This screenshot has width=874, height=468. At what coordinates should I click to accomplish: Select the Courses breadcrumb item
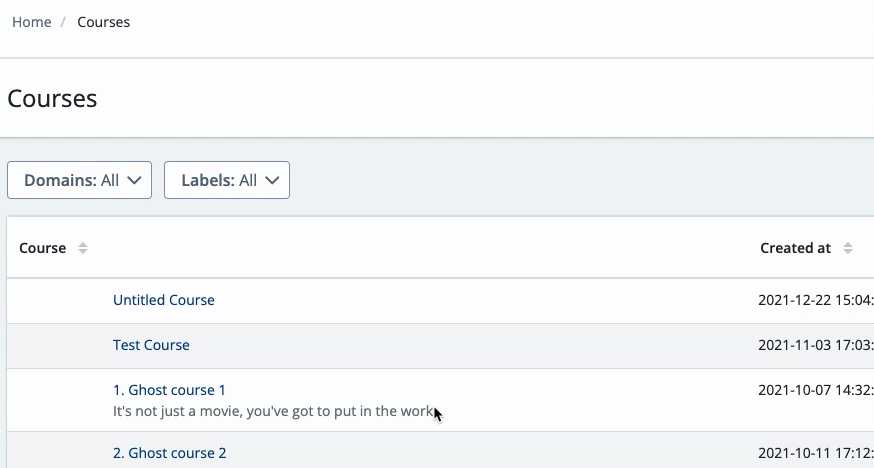pyautogui.click(x=104, y=22)
